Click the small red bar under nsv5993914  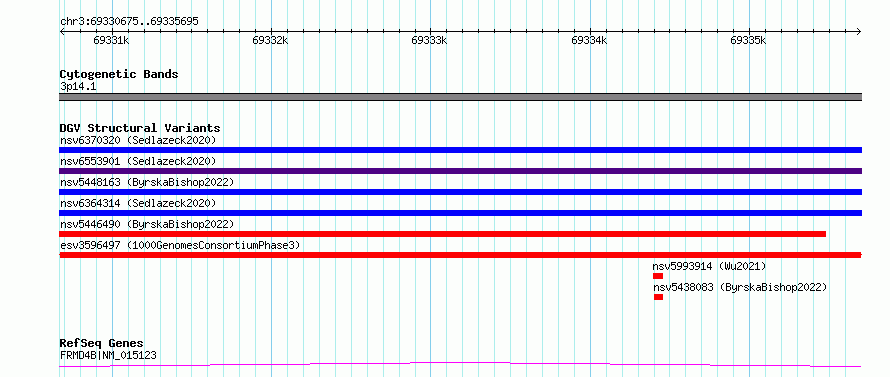tap(658, 276)
